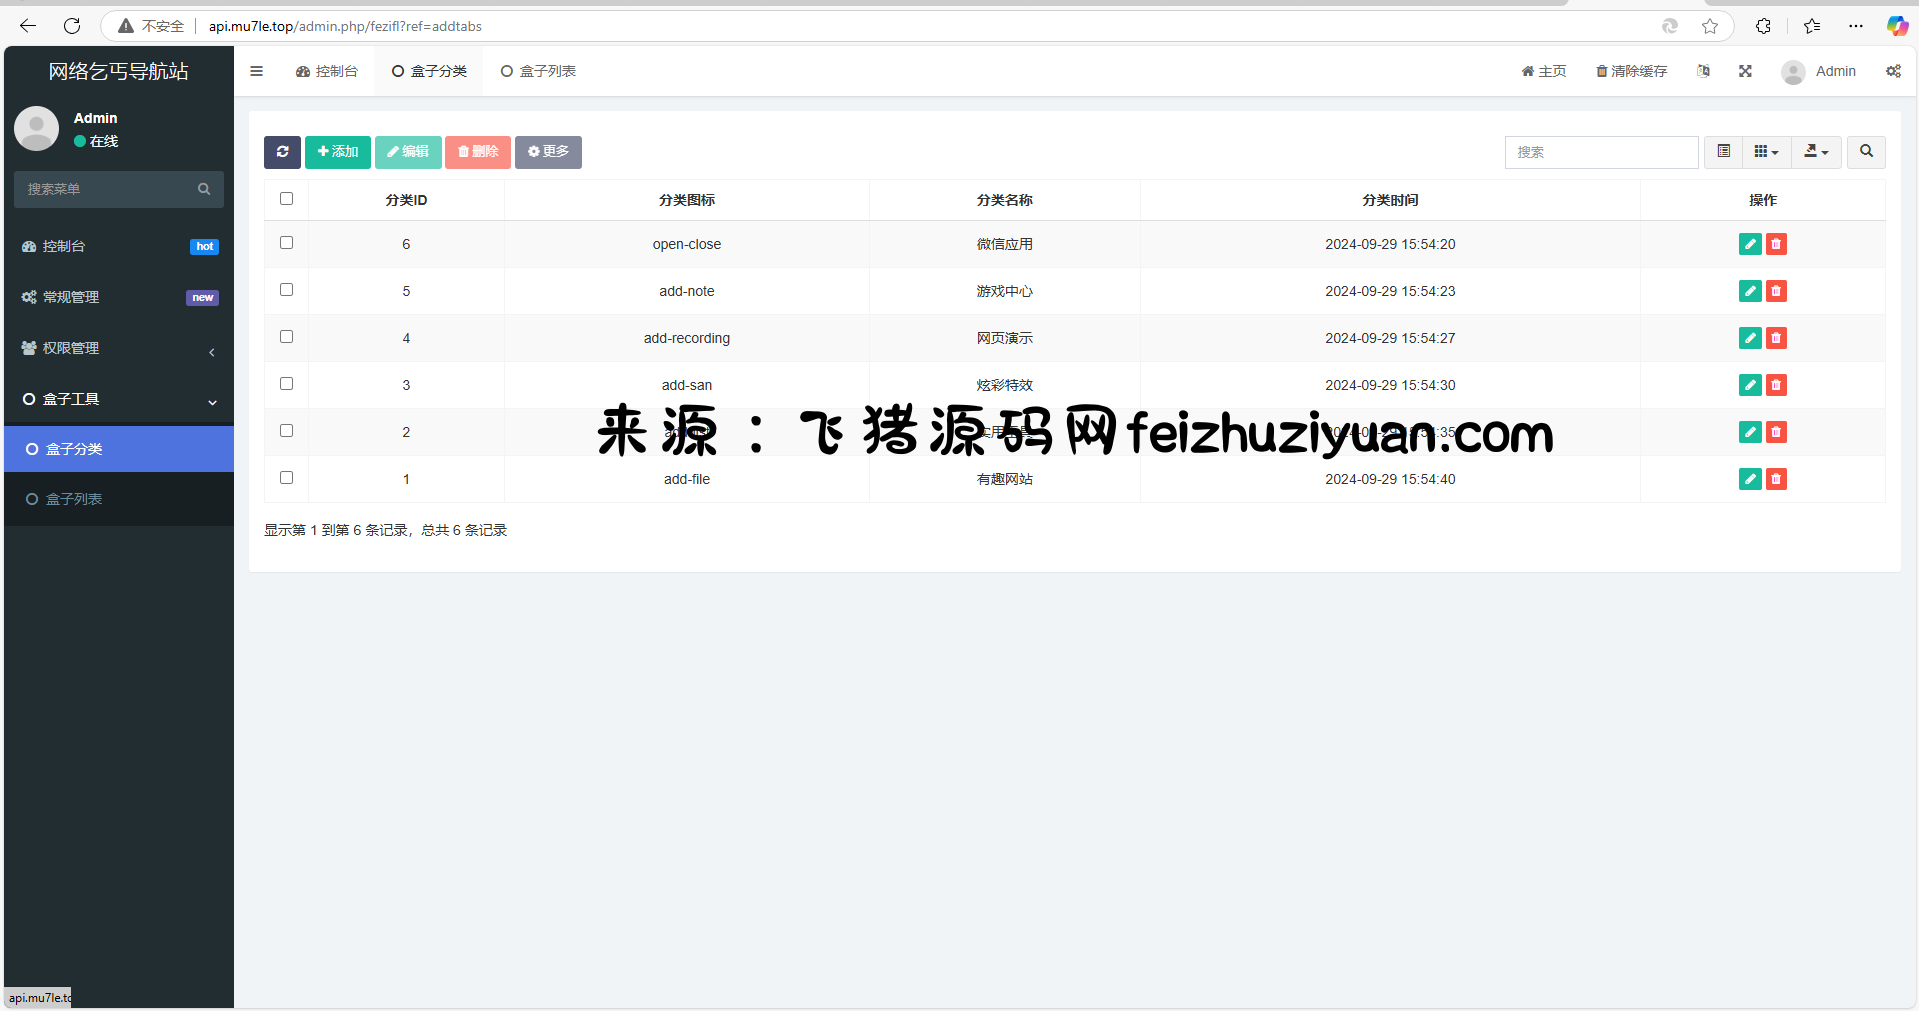This screenshot has height=1011, width=1919.
Task: Check the checkbox for open-close row
Action: pos(287,243)
